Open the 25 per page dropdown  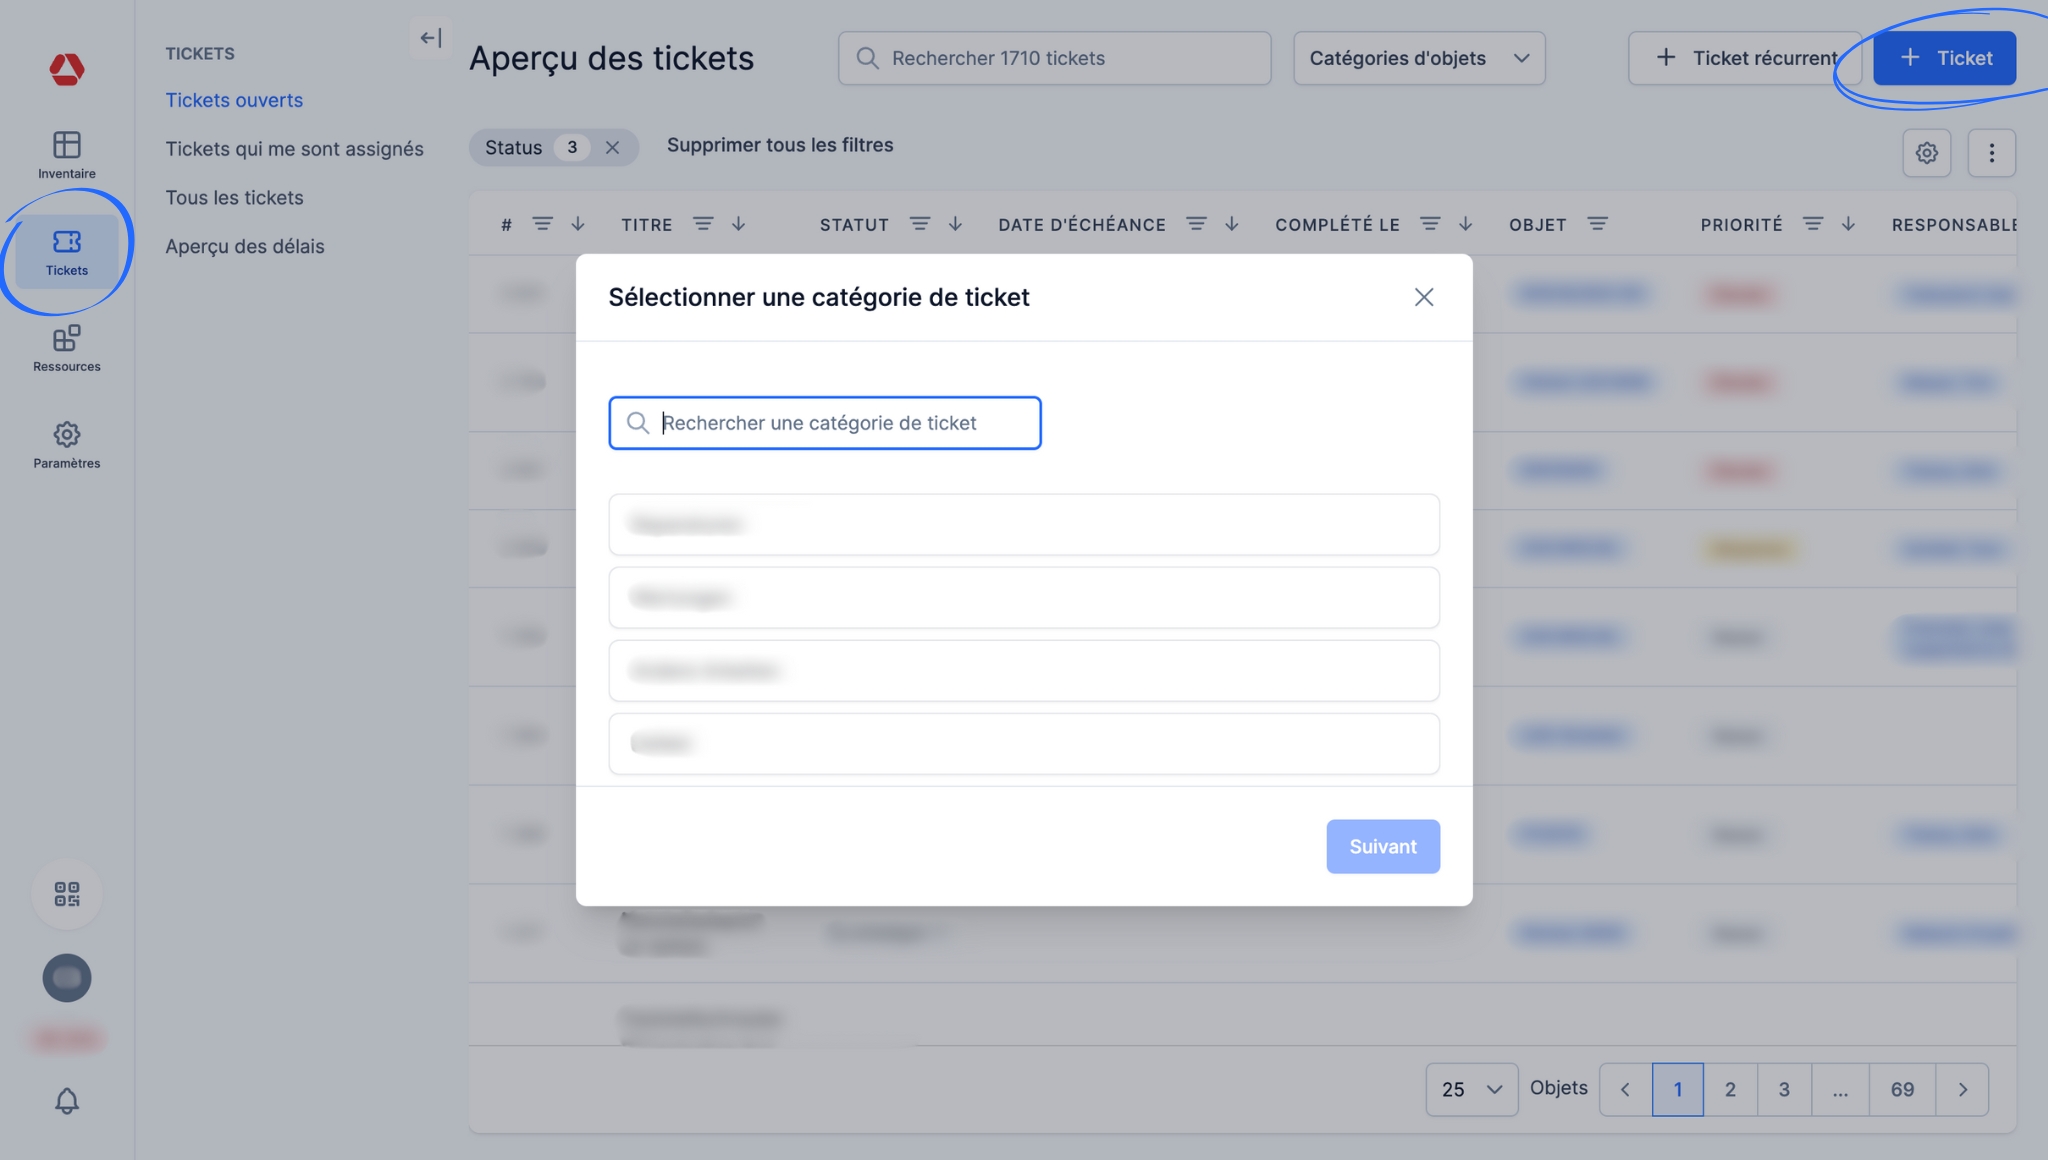coord(1471,1089)
